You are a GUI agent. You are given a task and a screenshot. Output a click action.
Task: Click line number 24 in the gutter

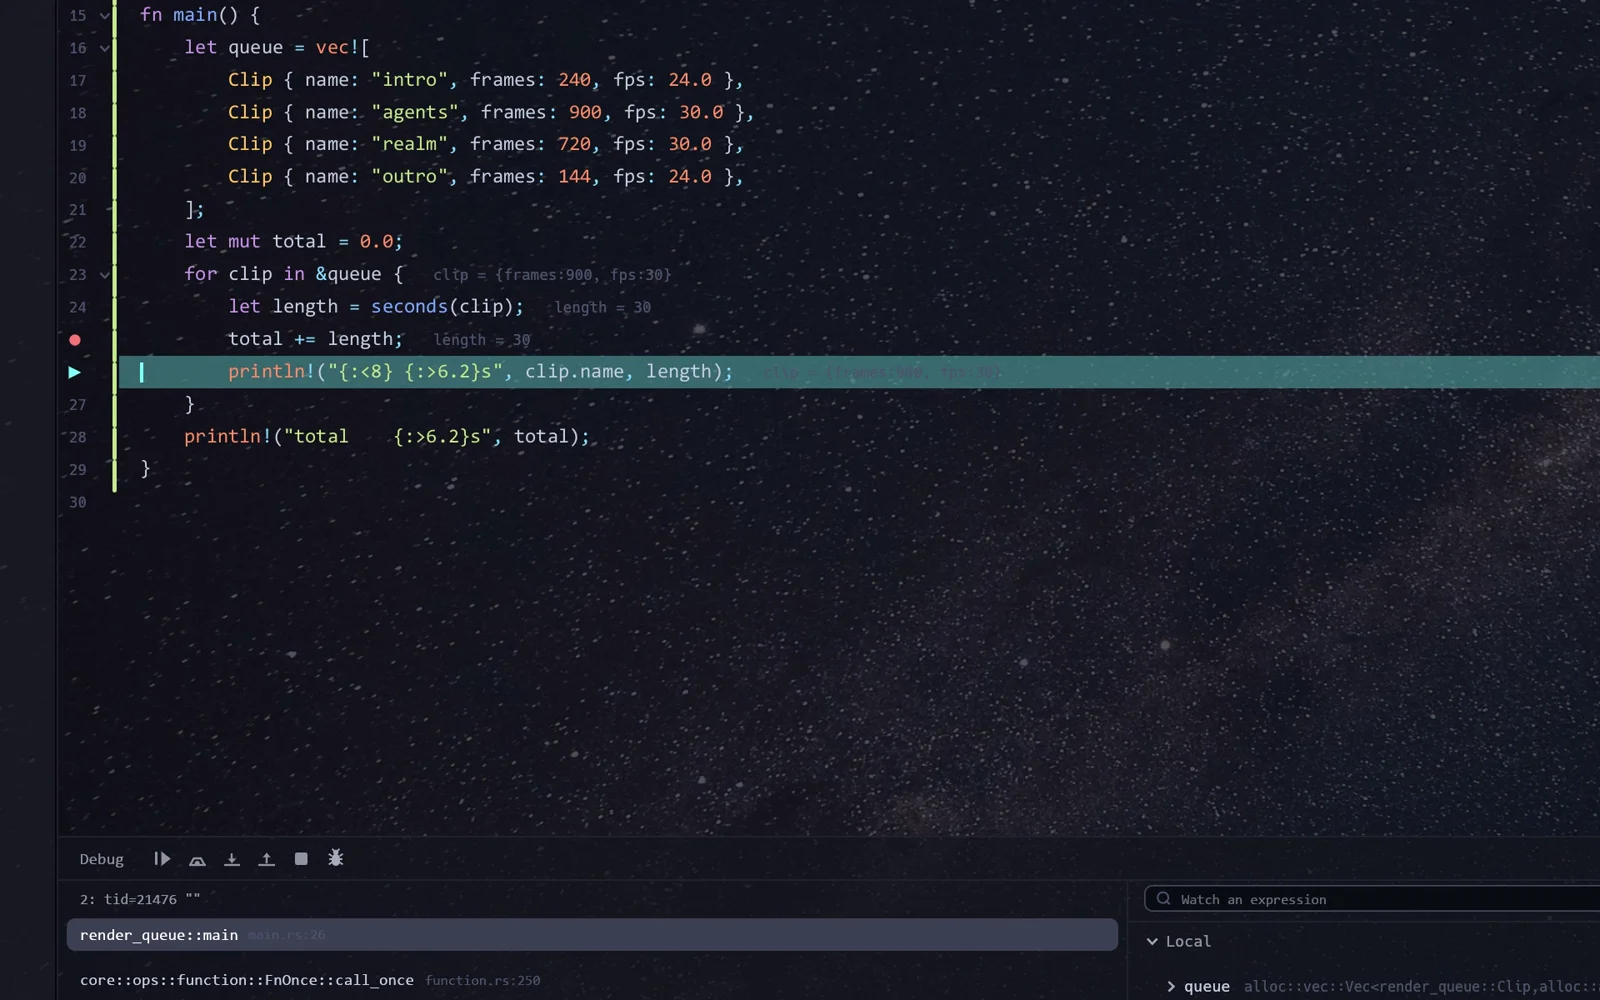[x=78, y=308]
